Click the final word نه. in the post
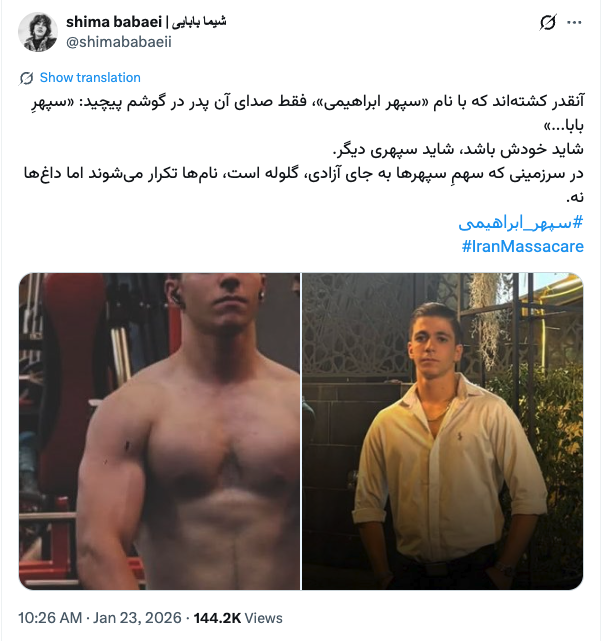This screenshot has width=616, height=641. point(575,197)
